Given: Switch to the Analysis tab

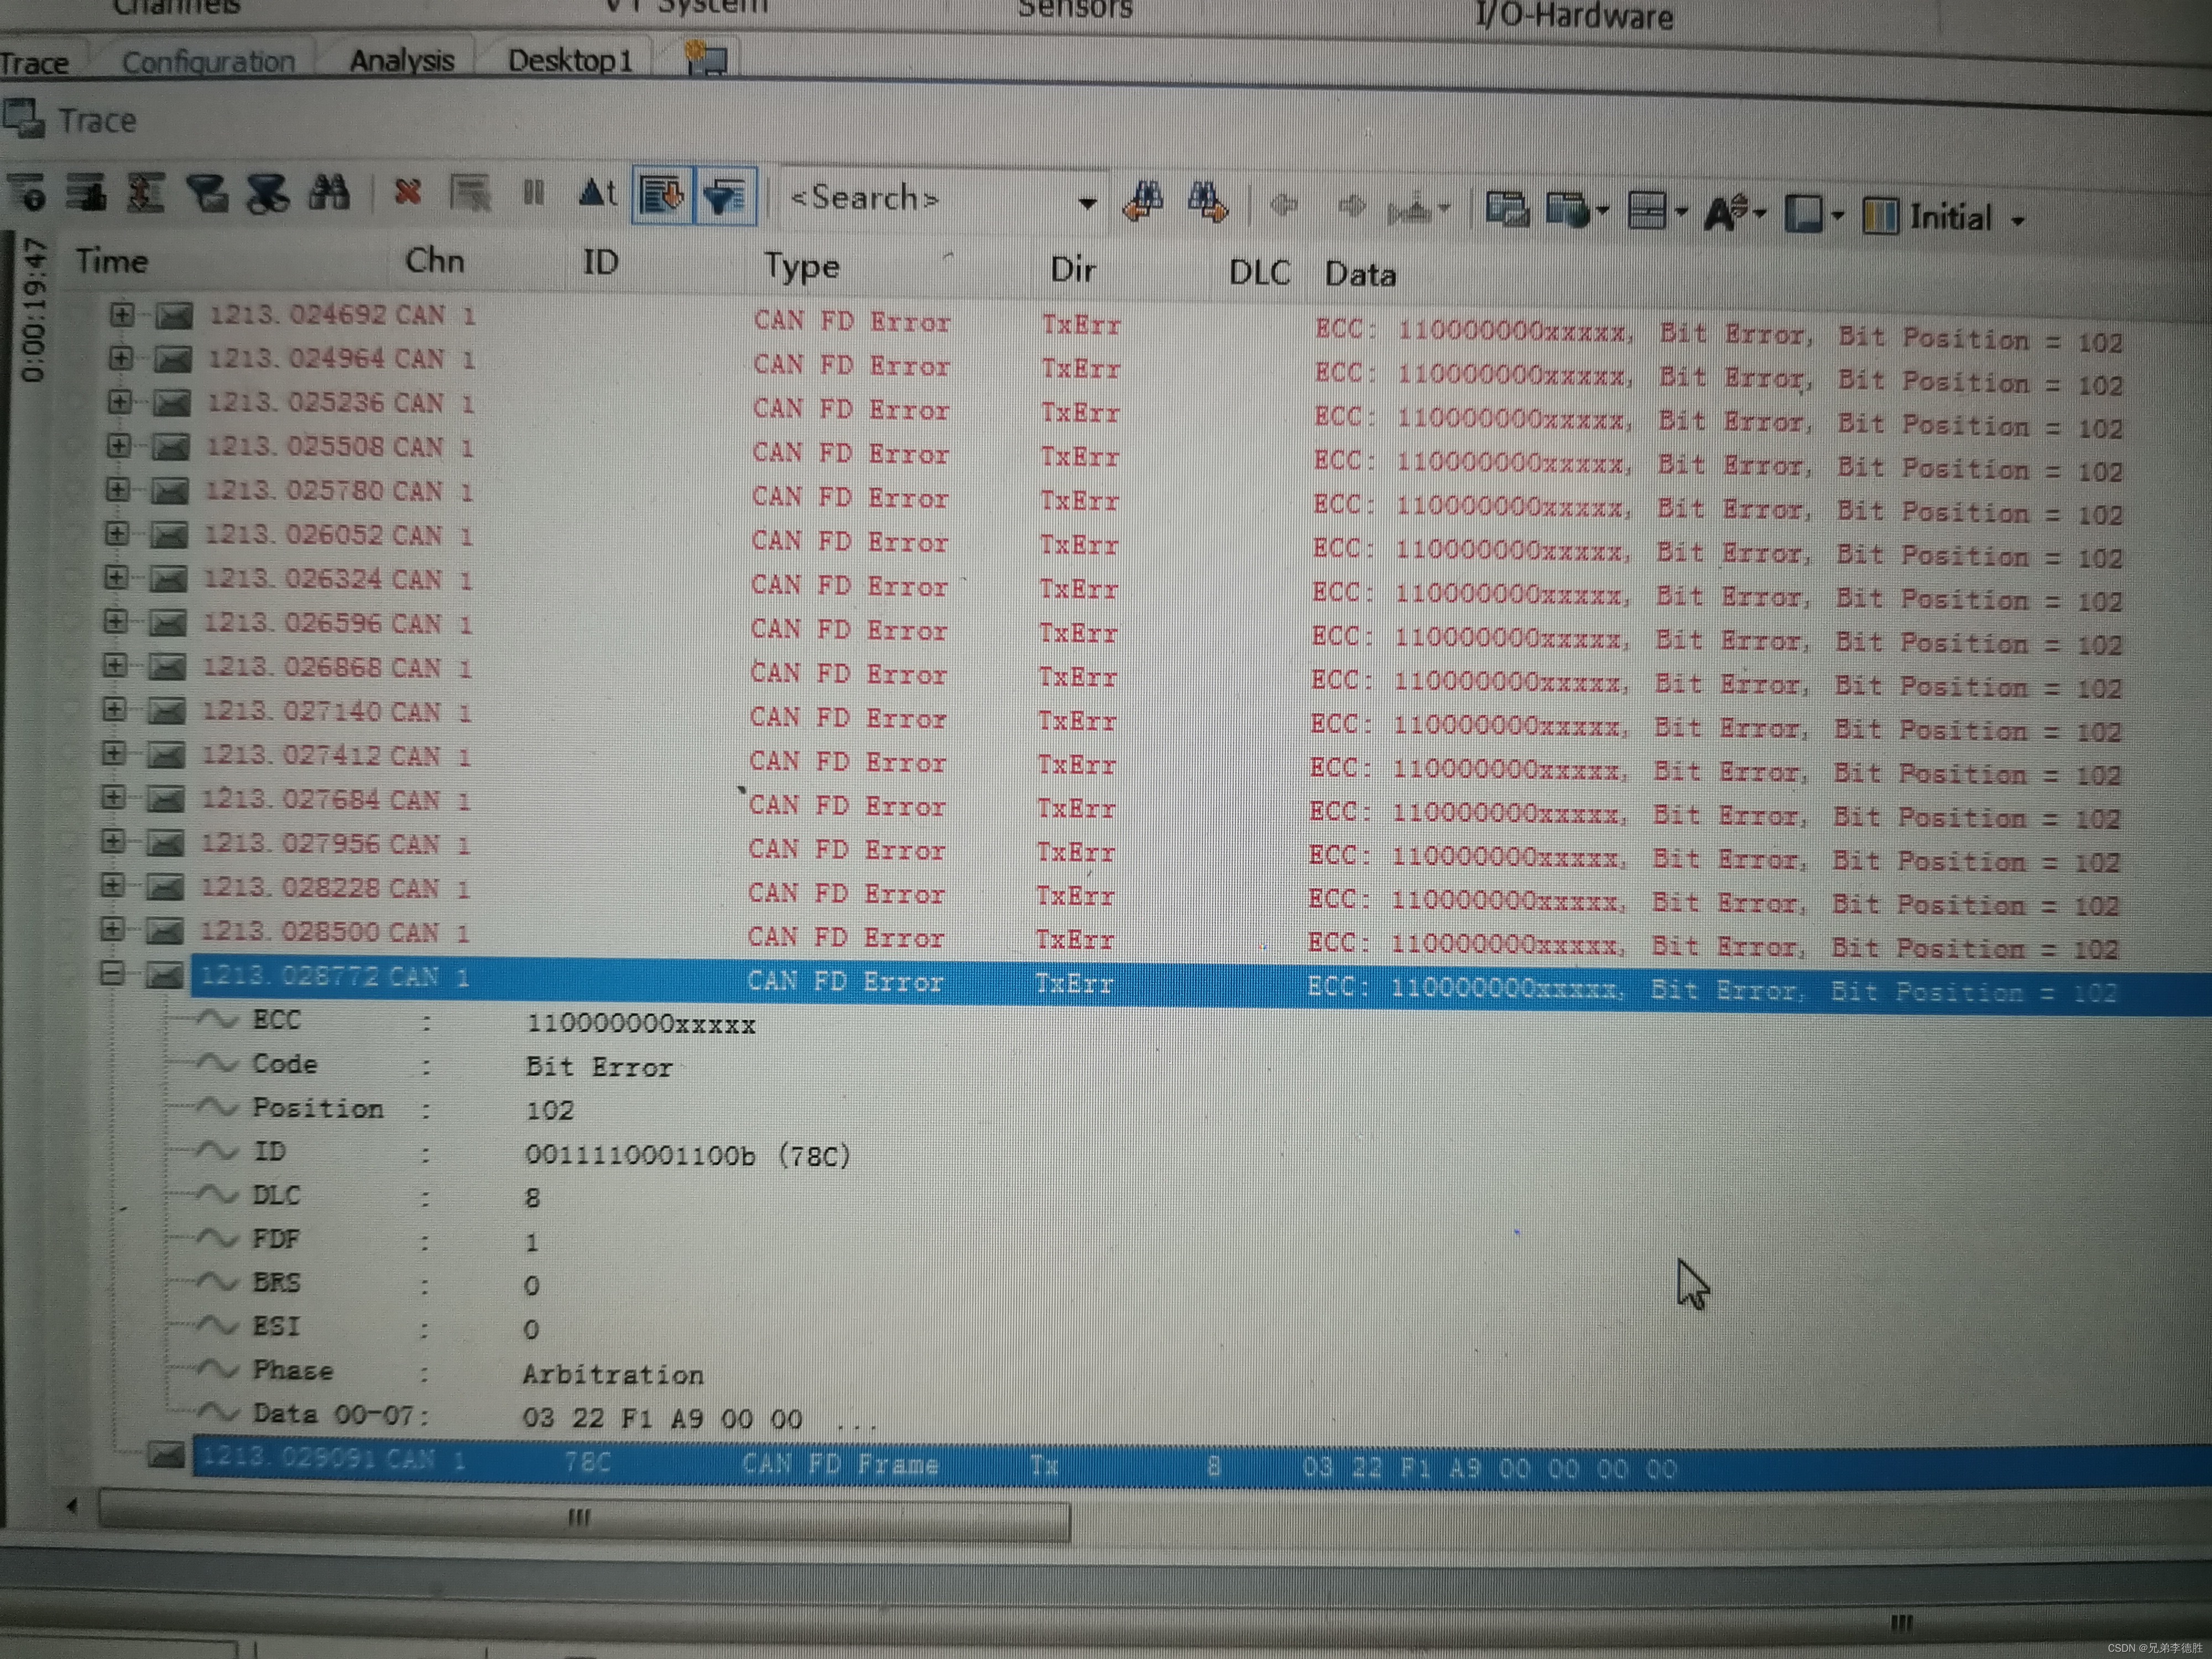Looking at the screenshot, I should (401, 61).
